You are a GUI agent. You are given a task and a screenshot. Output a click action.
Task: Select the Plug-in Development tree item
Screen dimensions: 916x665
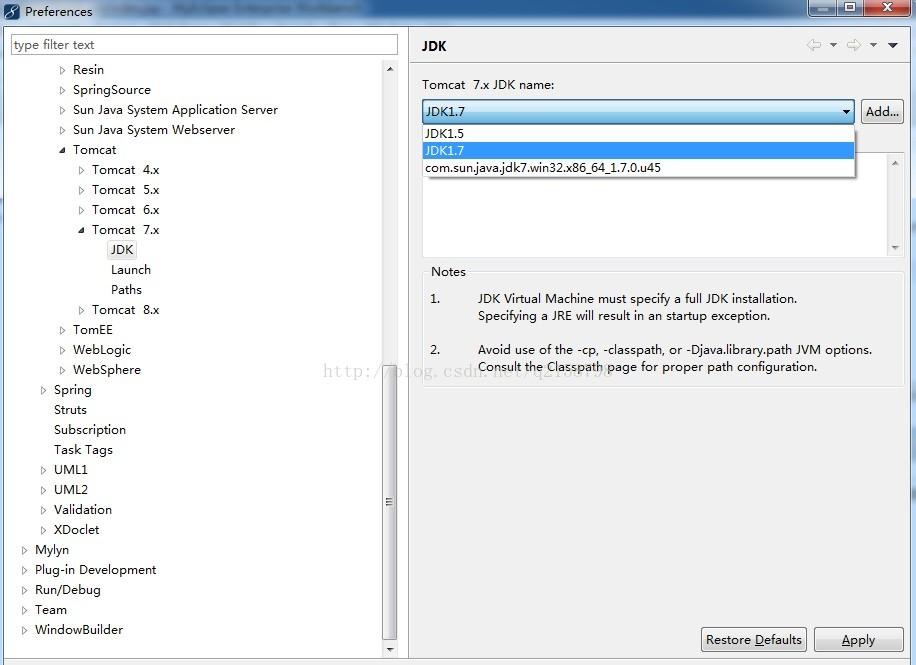coord(95,570)
